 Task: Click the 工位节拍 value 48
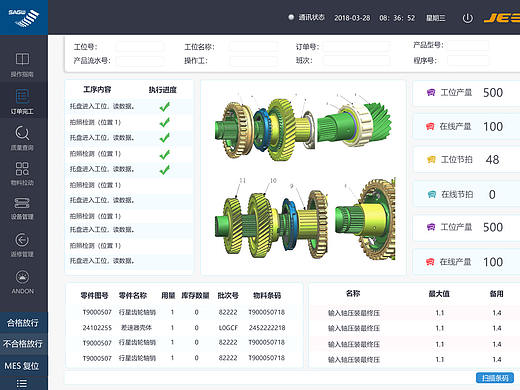pos(492,160)
